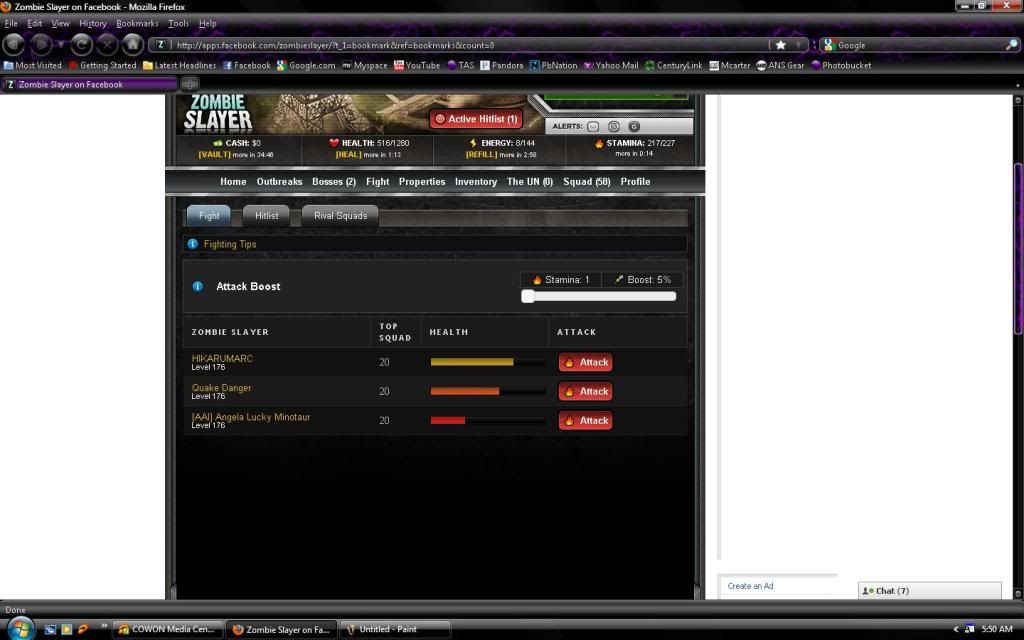Select the Fight sub-tab
Screen dimensions: 1024x640
pyautogui.click(x=209, y=216)
